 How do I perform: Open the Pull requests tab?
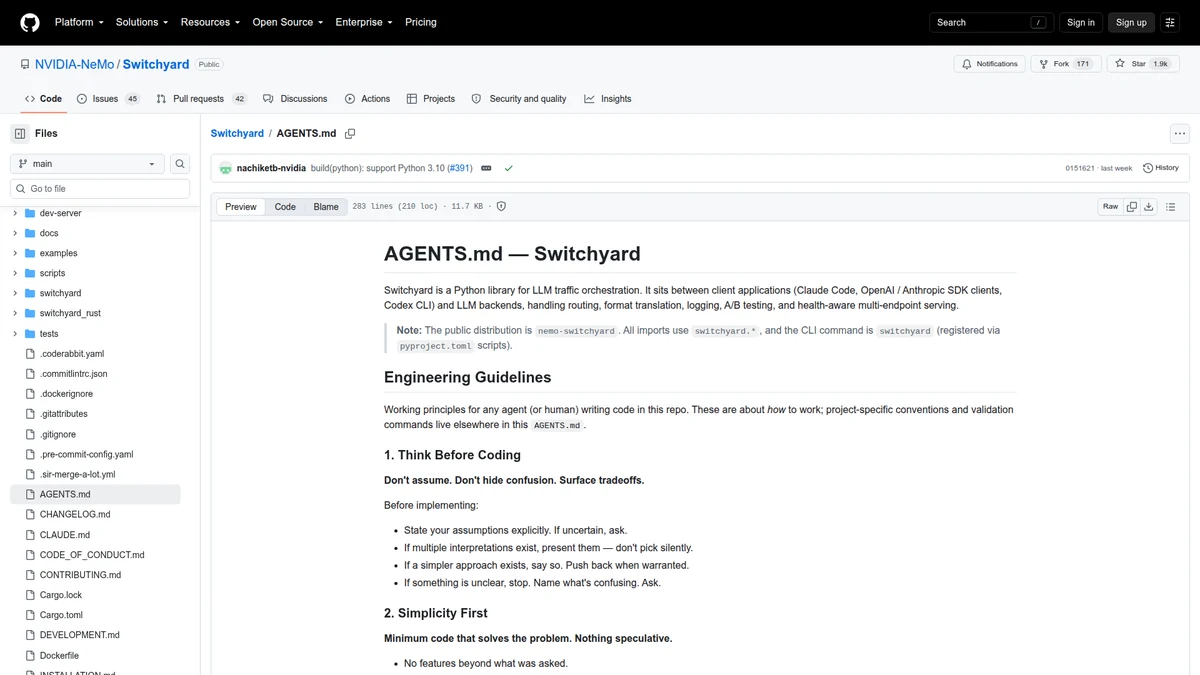coord(202,99)
